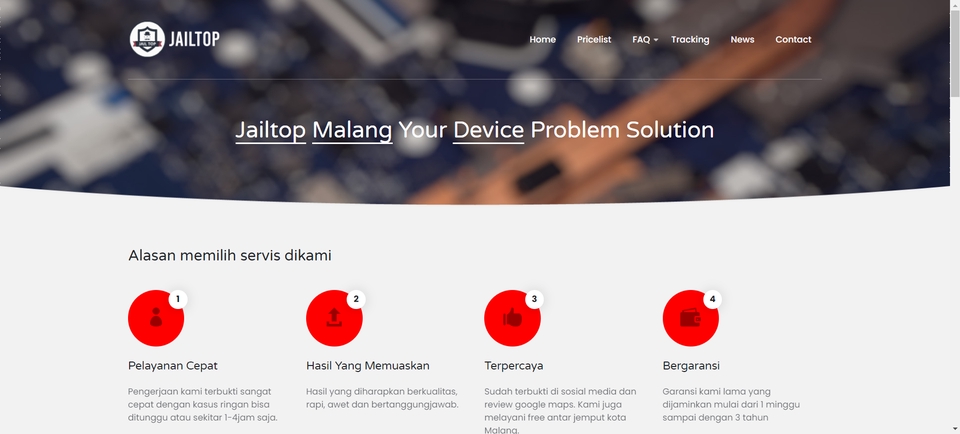Viewport: 960px width, 434px height.
Task: Open the News menu item
Action: pyautogui.click(x=742, y=39)
